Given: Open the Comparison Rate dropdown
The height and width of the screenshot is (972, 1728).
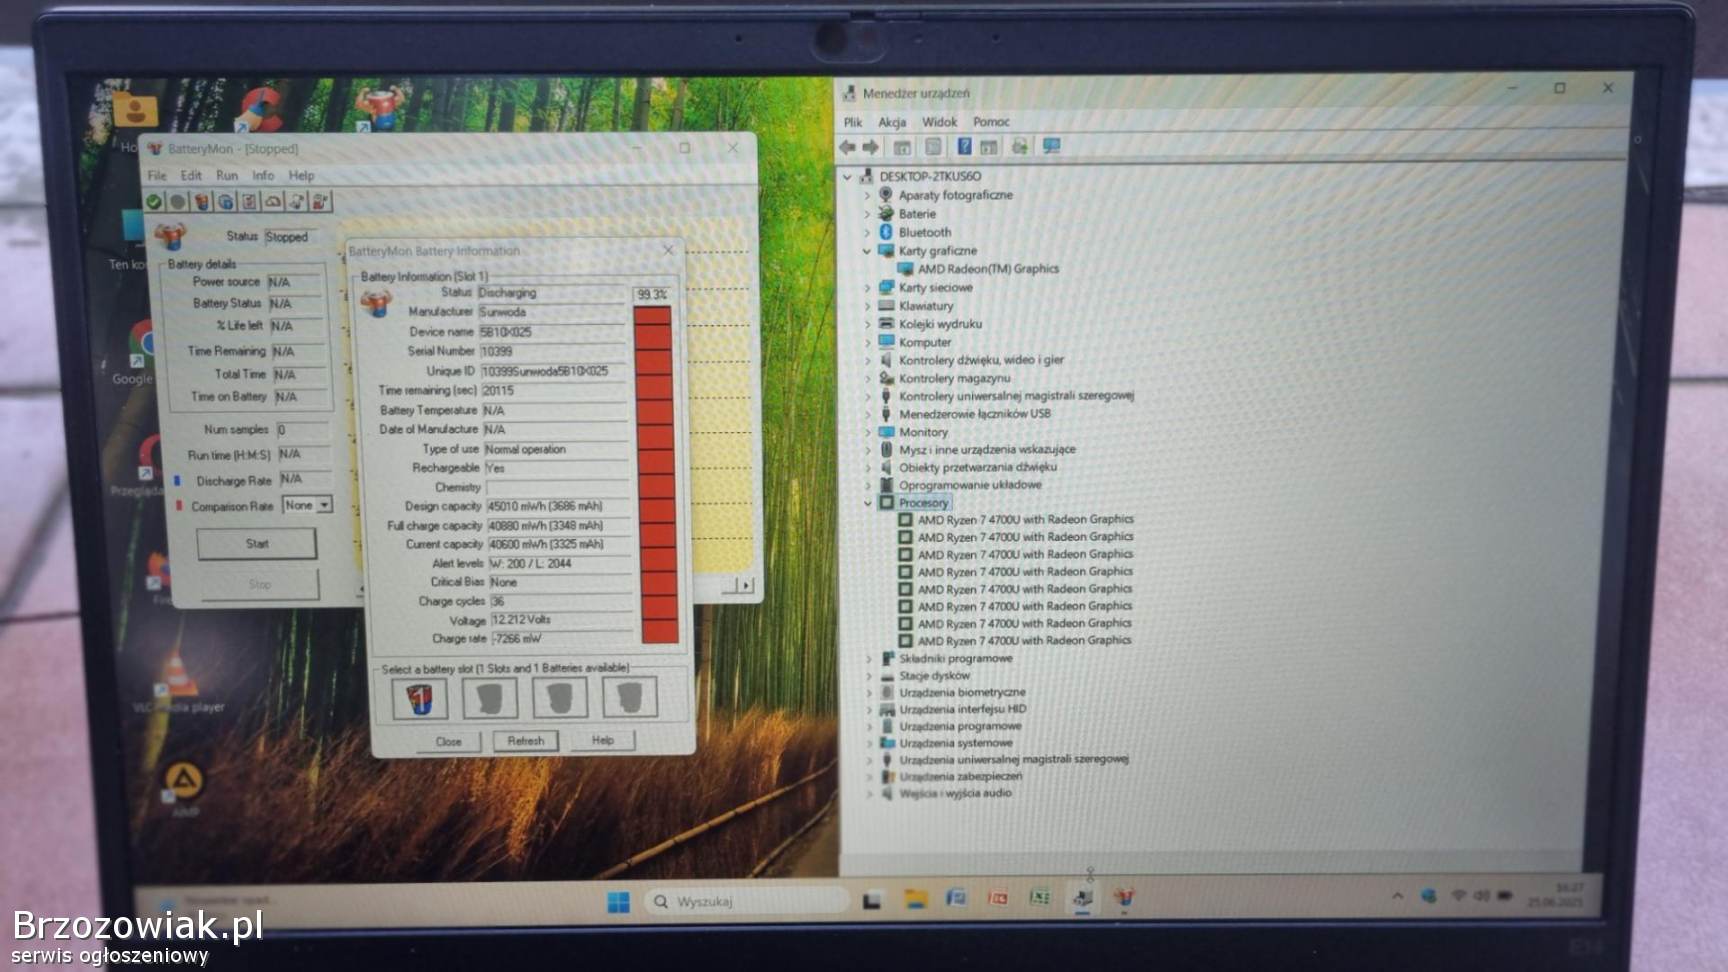Looking at the screenshot, I should [x=324, y=506].
